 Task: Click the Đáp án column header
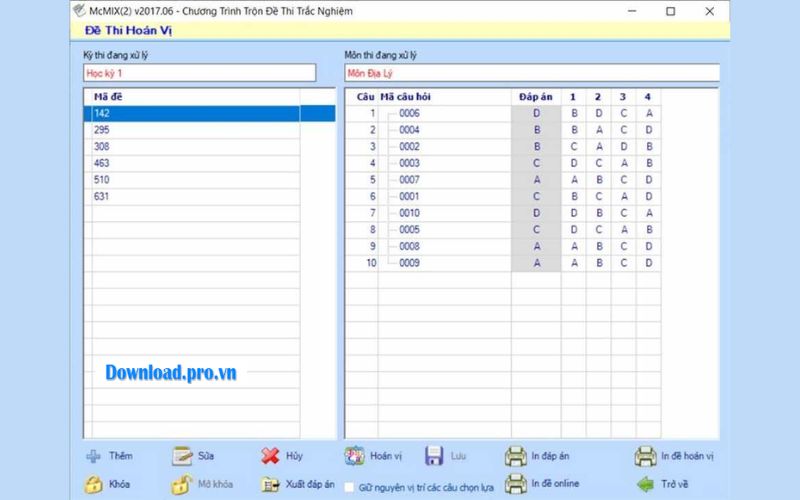point(535,96)
